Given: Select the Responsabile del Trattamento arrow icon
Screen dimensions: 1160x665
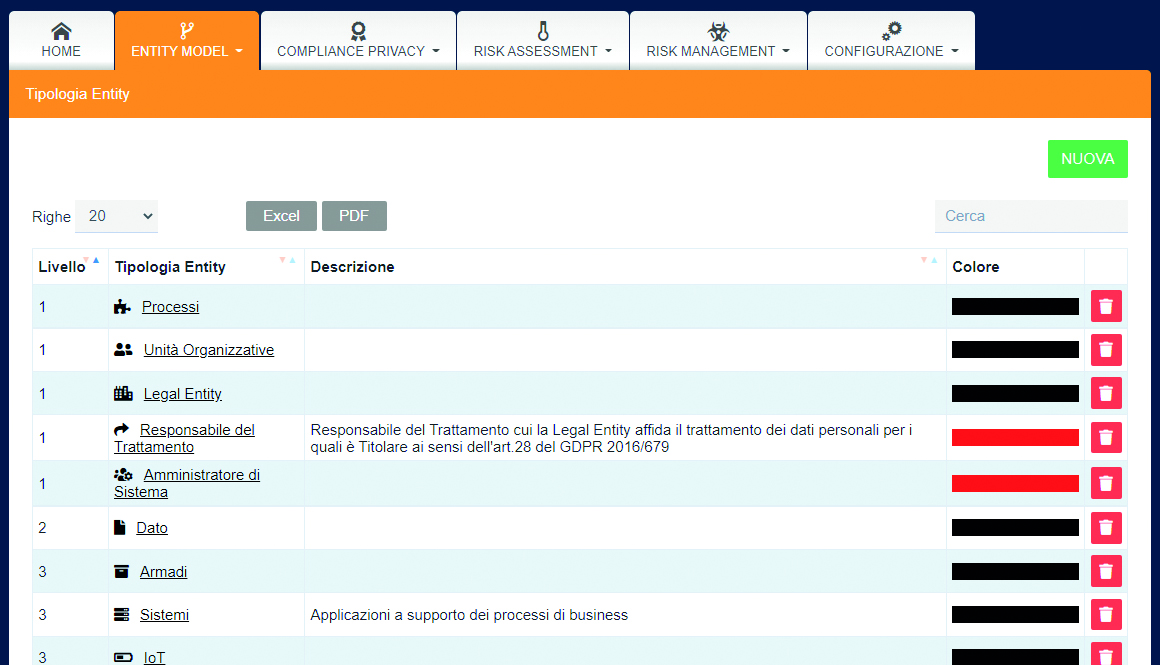Looking at the screenshot, I should point(123,430).
